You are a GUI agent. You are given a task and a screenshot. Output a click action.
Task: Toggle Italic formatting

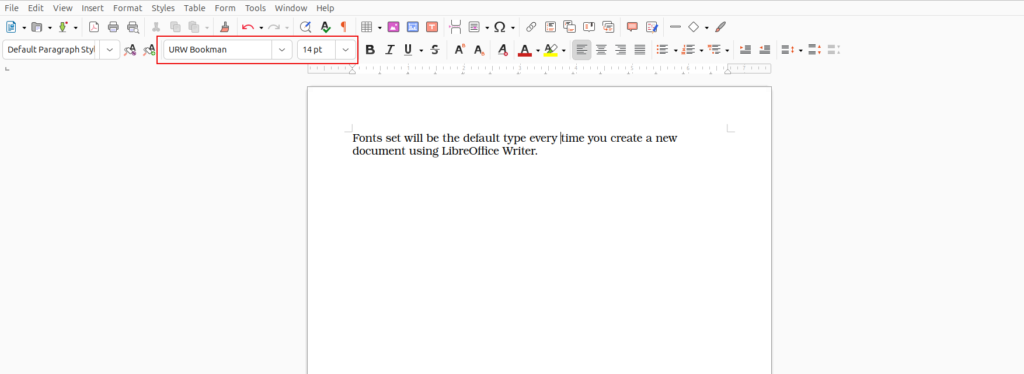click(x=390, y=50)
